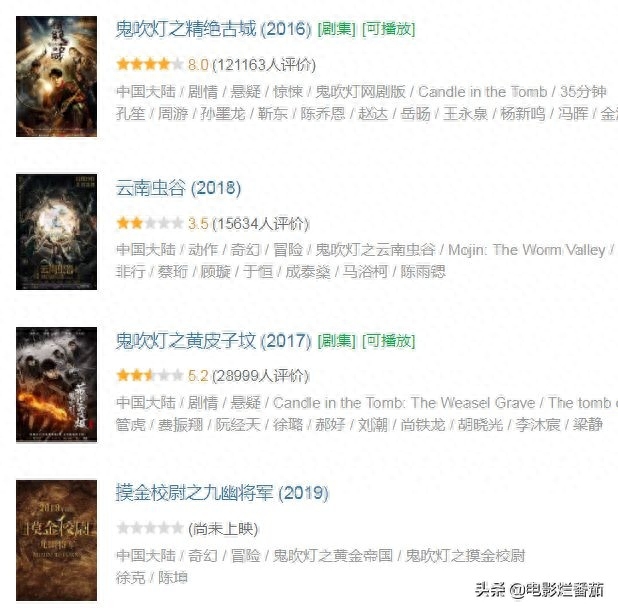Click the 鬼吹灯之黄皮子坟 poster thumbnail
Screen dimensions: 618x612
pyautogui.click(x=56, y=385)
